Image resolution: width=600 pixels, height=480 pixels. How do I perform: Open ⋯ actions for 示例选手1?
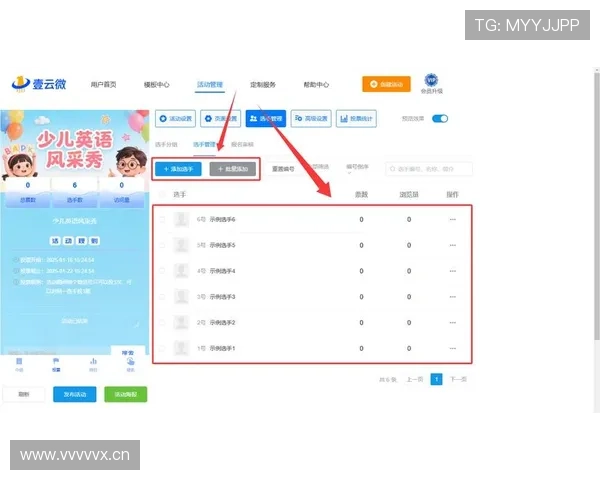[453, 348]
